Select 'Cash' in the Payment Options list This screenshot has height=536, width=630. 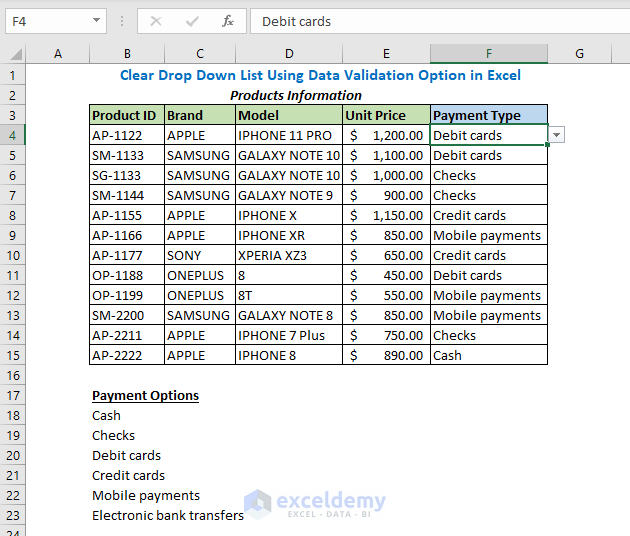[106, 415]
